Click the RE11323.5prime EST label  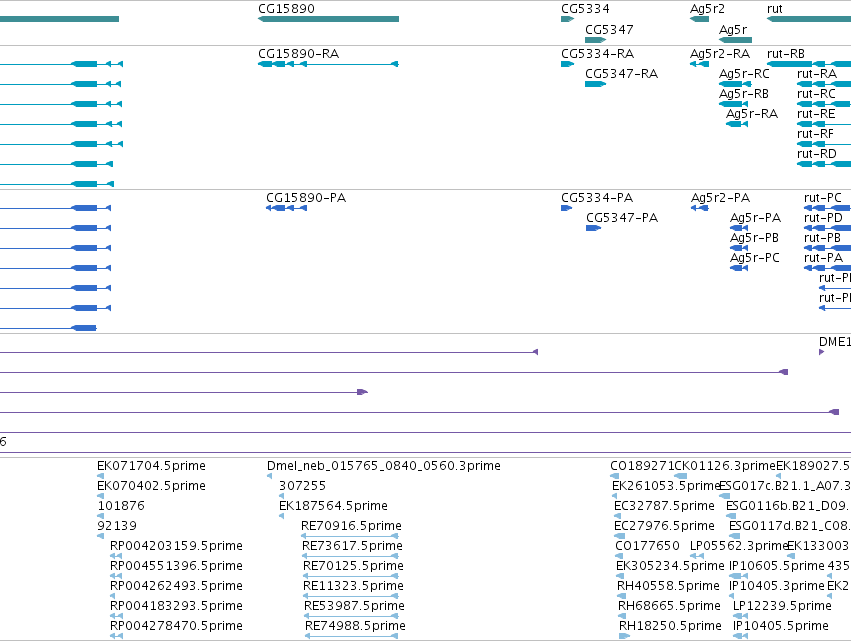point(353,586)
